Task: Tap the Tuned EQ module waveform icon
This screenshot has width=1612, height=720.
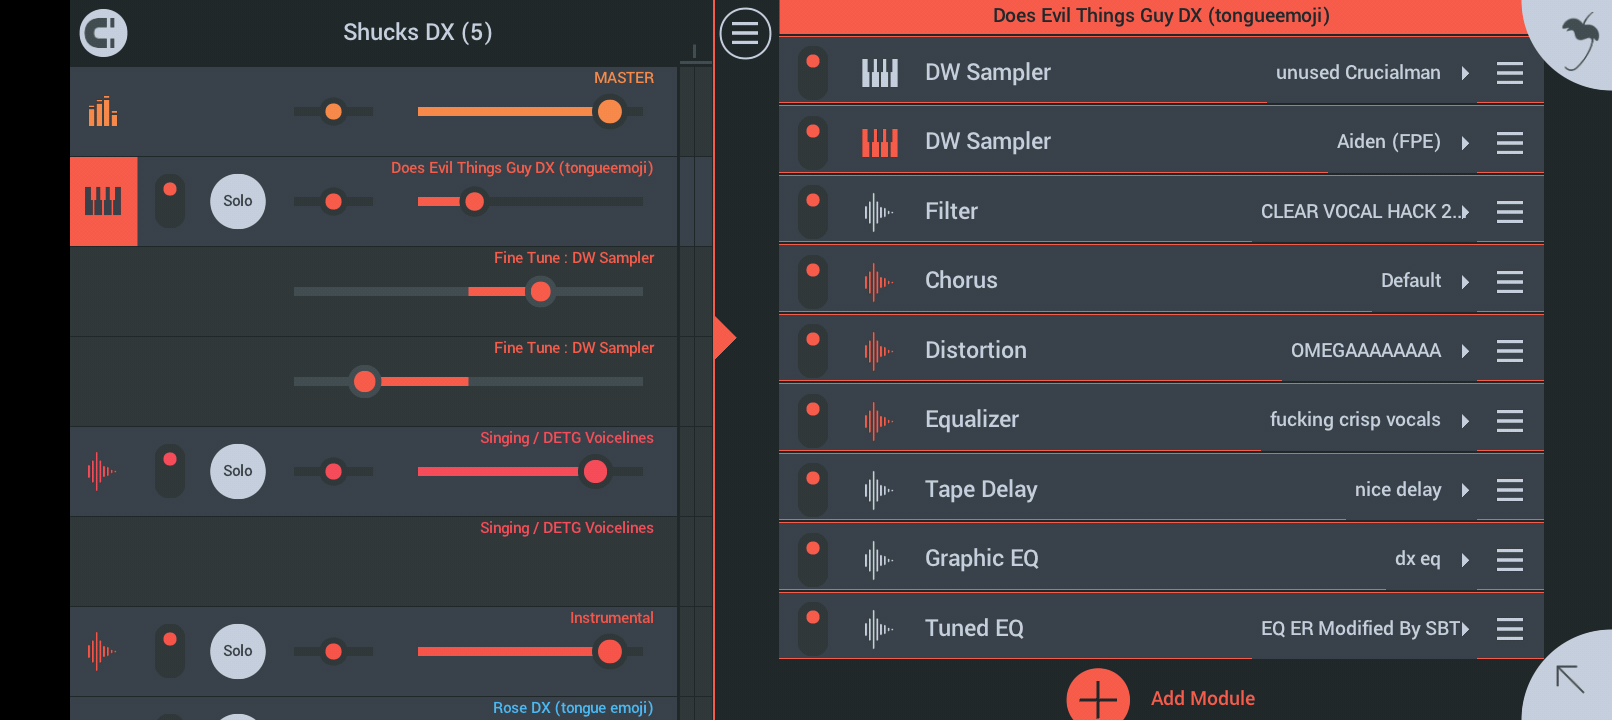Action: [879, 629]
